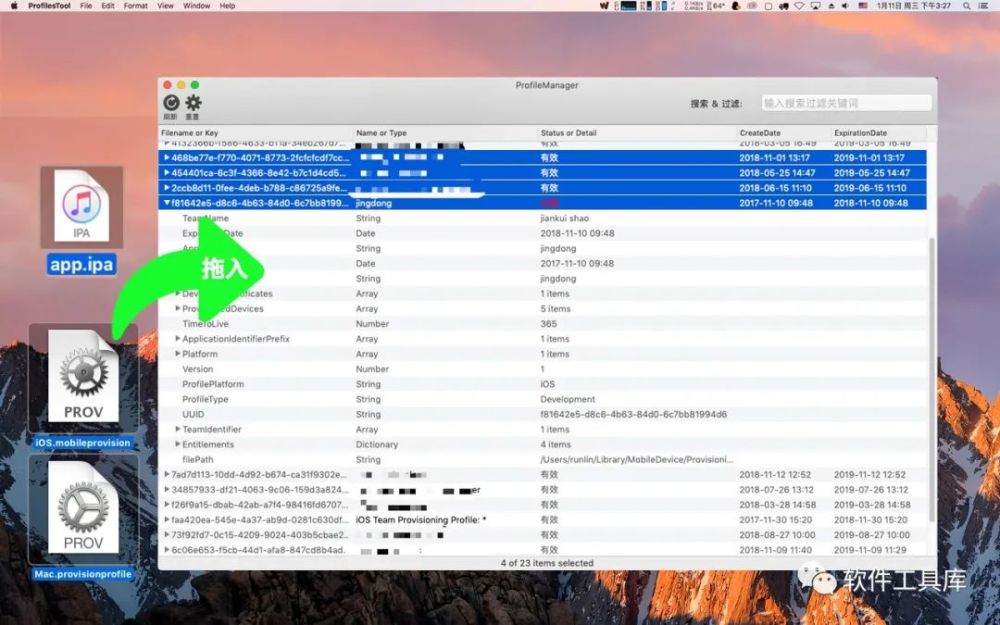This screenshot has height=625, width=1000.
Task: Expand the 468be77e profile row
Action: click(166, 158)
